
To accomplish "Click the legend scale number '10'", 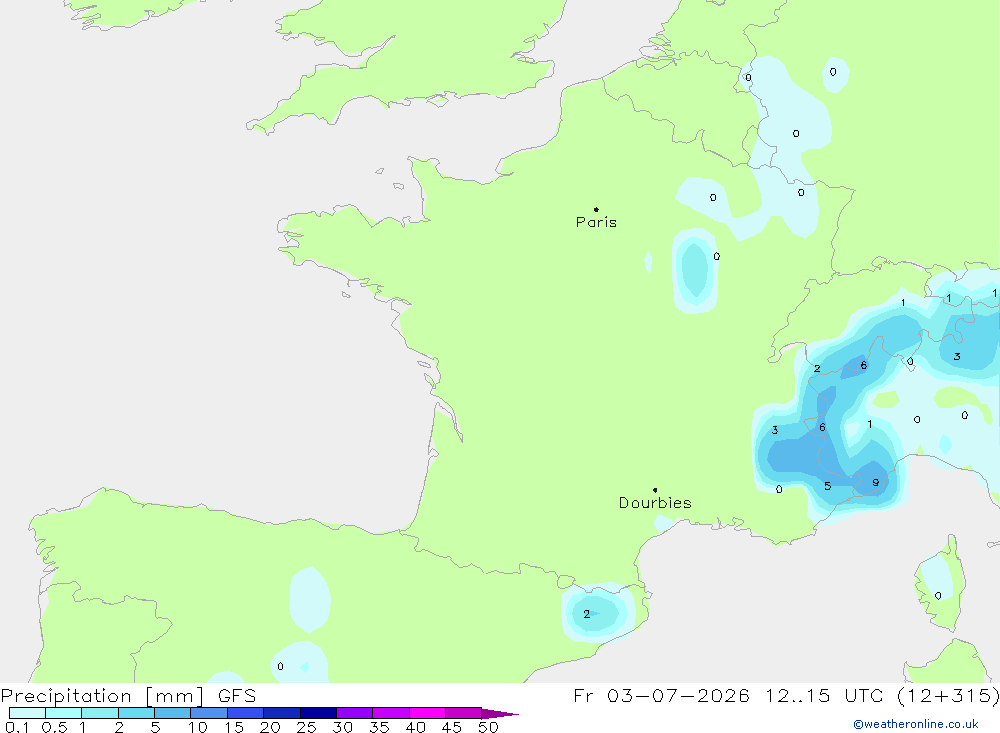I will (x=198, y=727).
